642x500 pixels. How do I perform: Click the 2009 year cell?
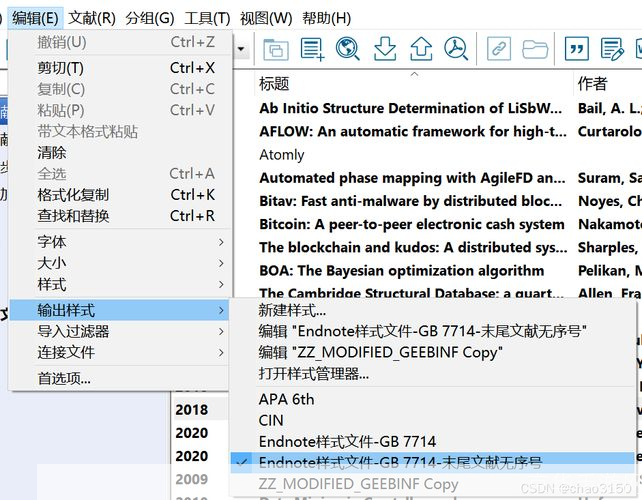coord(192,479)
